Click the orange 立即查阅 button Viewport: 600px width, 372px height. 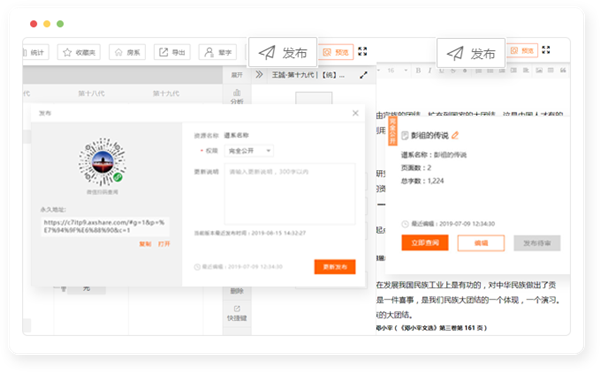425,243
